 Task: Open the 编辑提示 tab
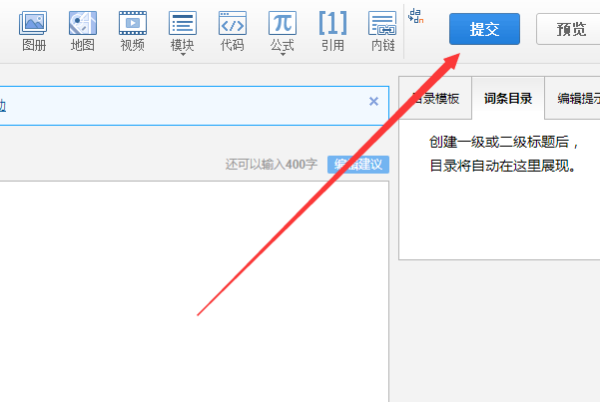(x=572, y=98)
